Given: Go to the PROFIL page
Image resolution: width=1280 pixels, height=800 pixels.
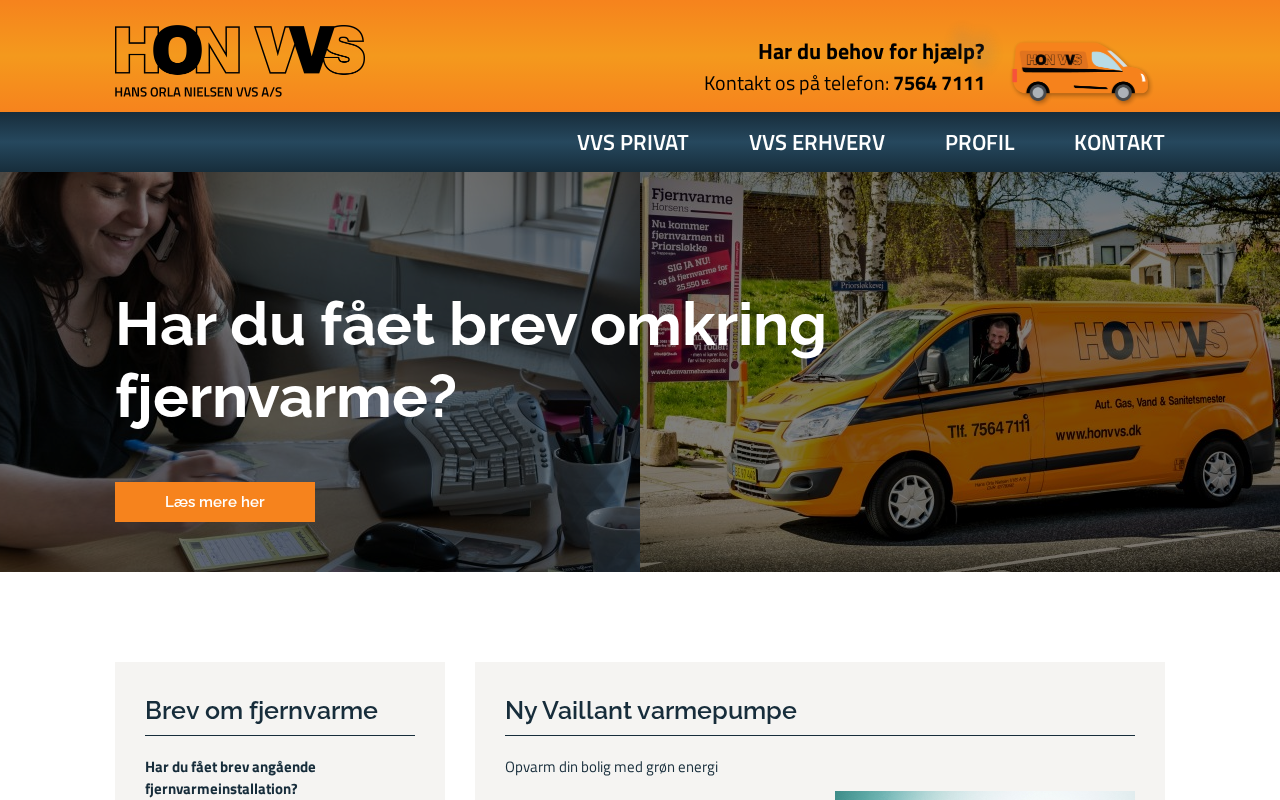Looking at the screenshot, I should pos(979,142).
